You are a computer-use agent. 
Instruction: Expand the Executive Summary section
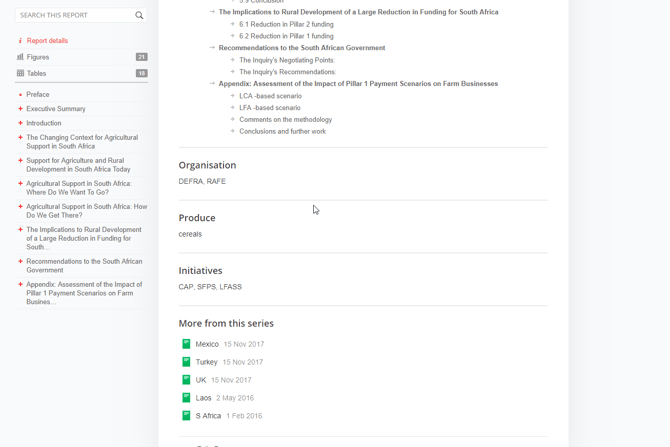click(20, 109)
